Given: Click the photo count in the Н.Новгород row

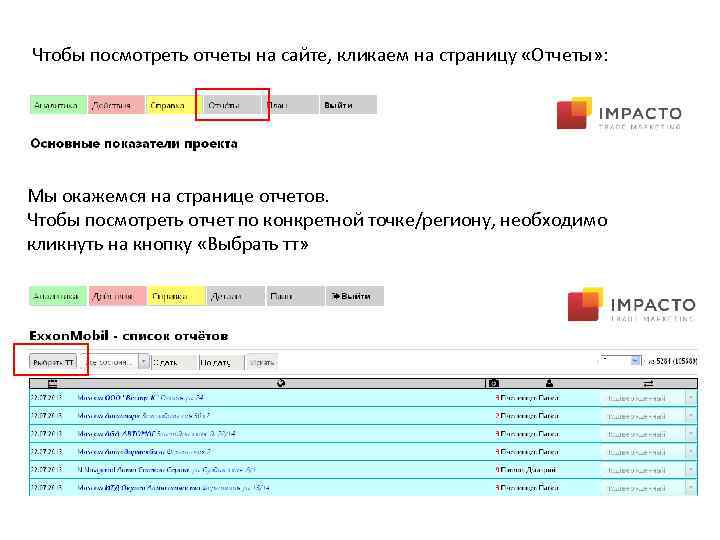Looking at the screenshot, I should 497,470.
